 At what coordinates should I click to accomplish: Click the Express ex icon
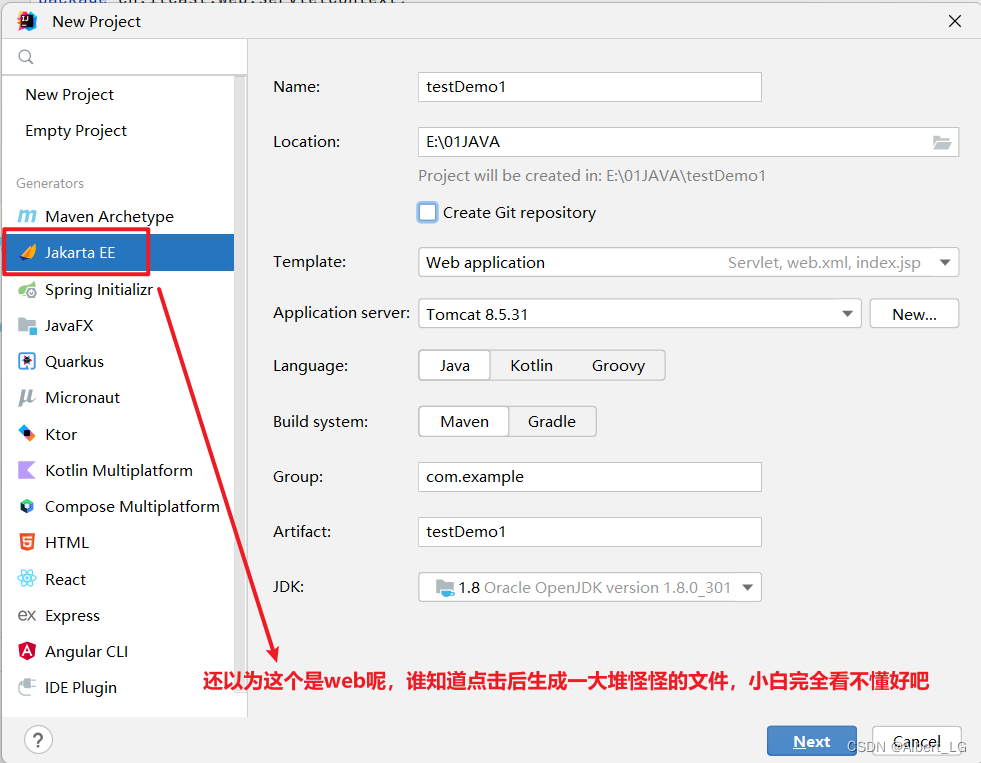tap(27, 615)
